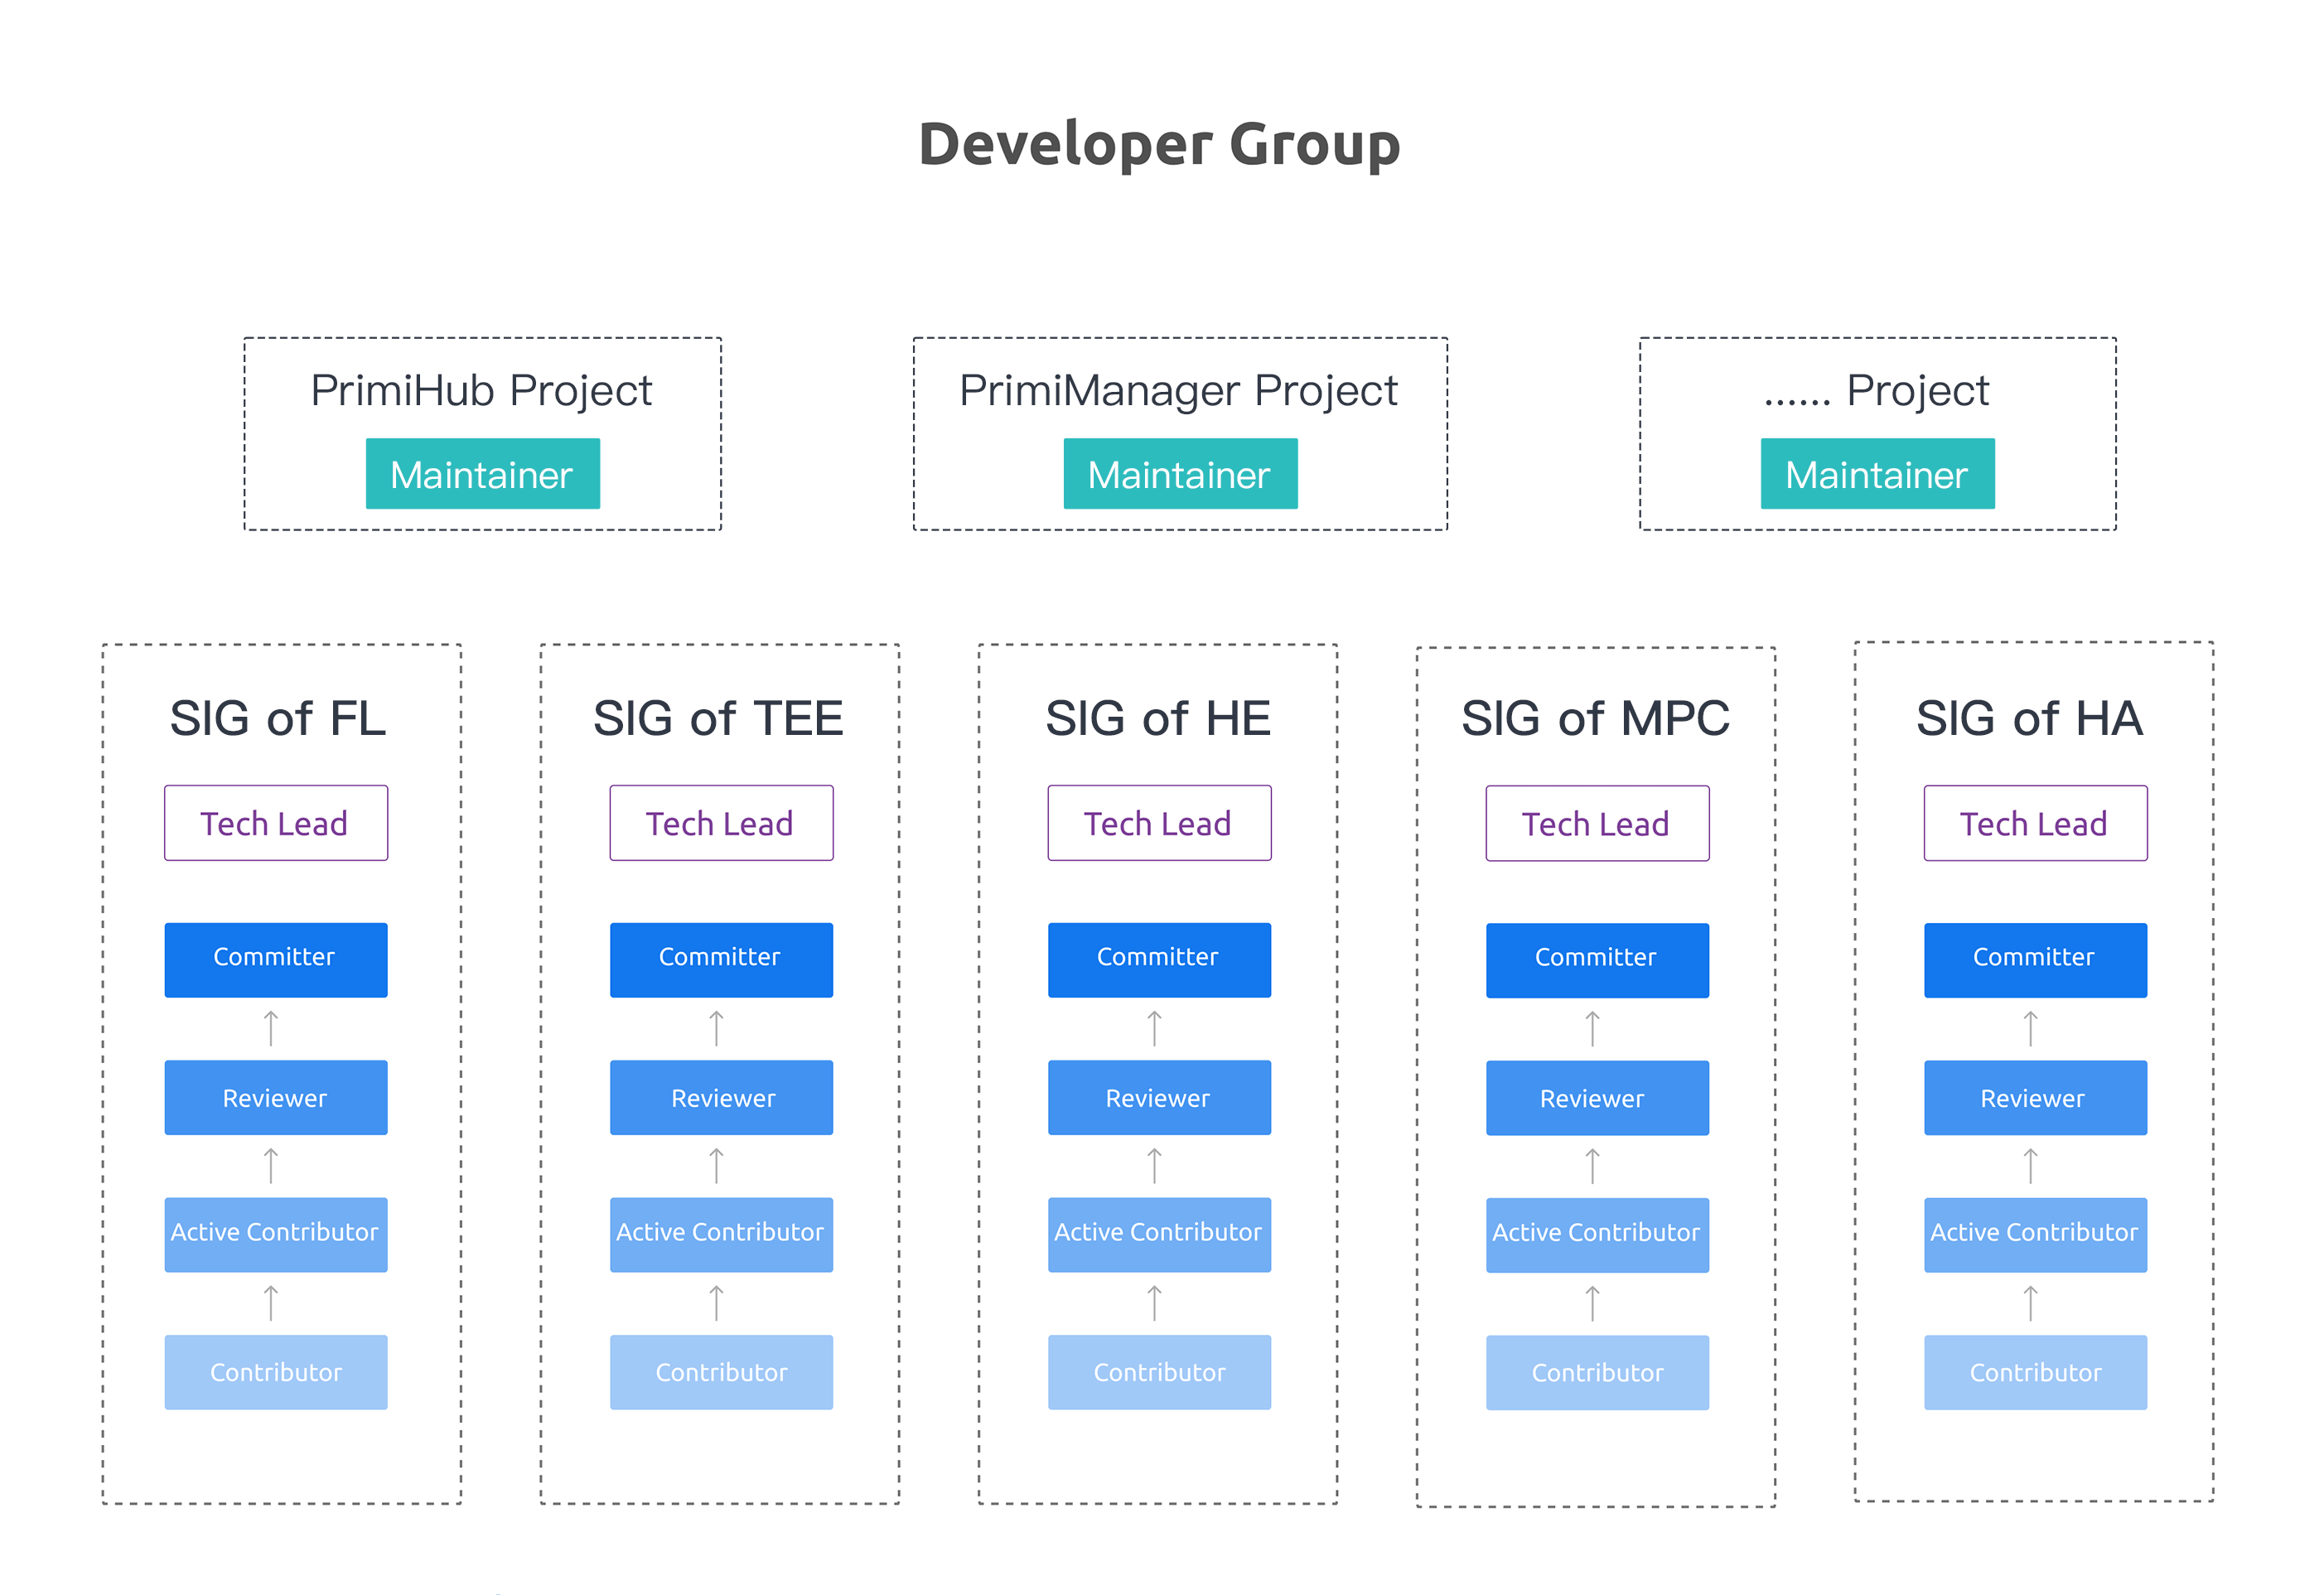Click arrow from Reviewer to Committer in SIG of FL
Screen dimensions: 2324x1595
pyautogui.click(x=271, y=1028)
